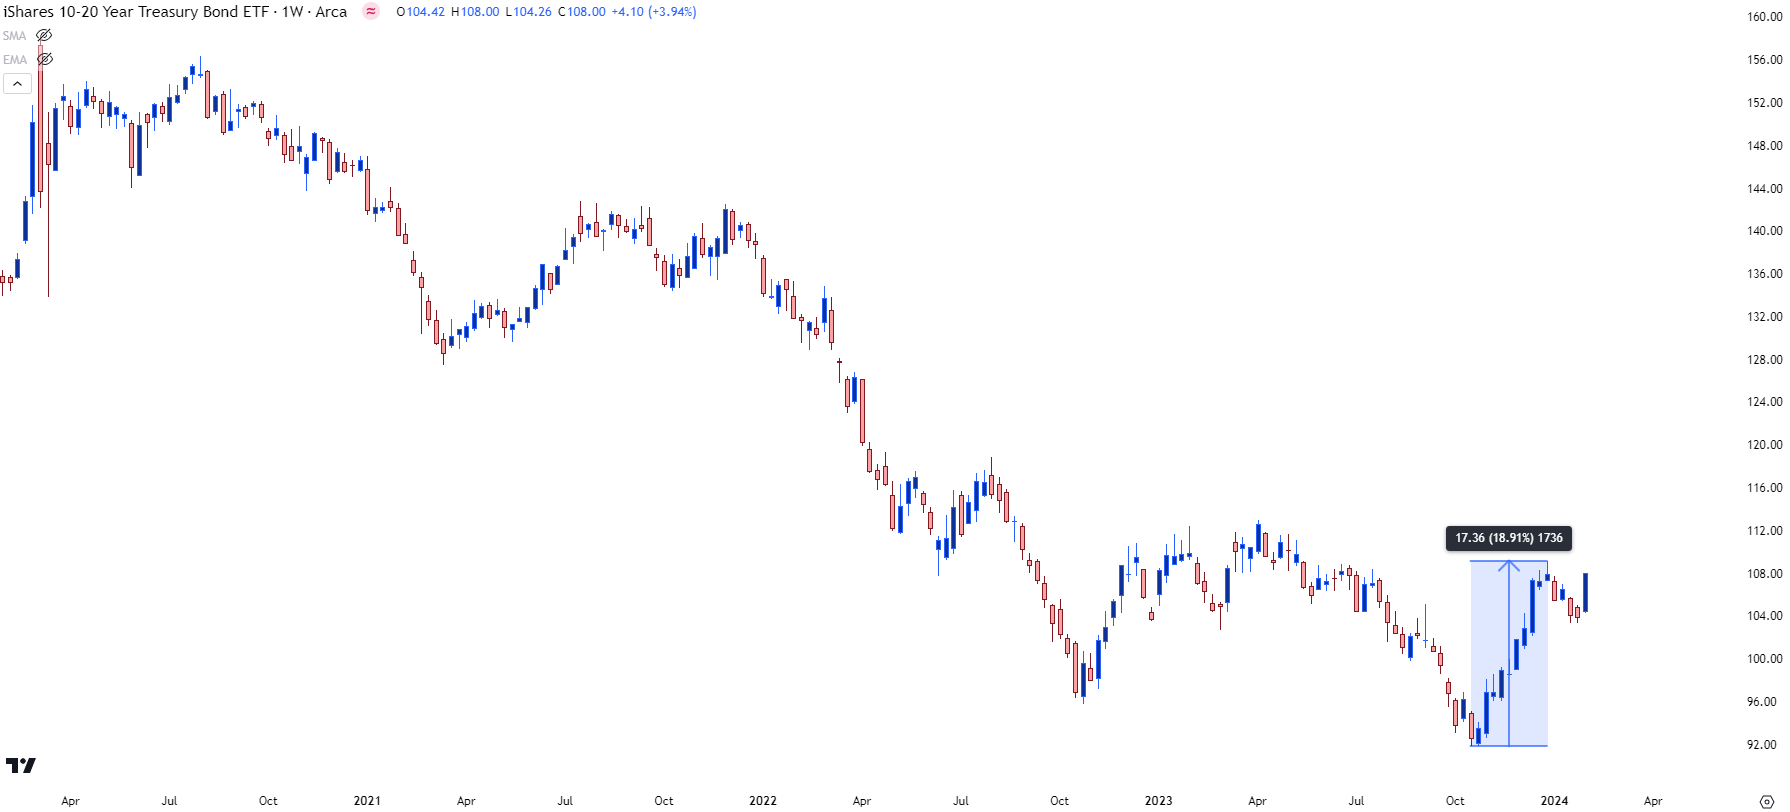Click the 108.00 price axis label
This screenshot has width=1790, height=812.
[1764, 574]
